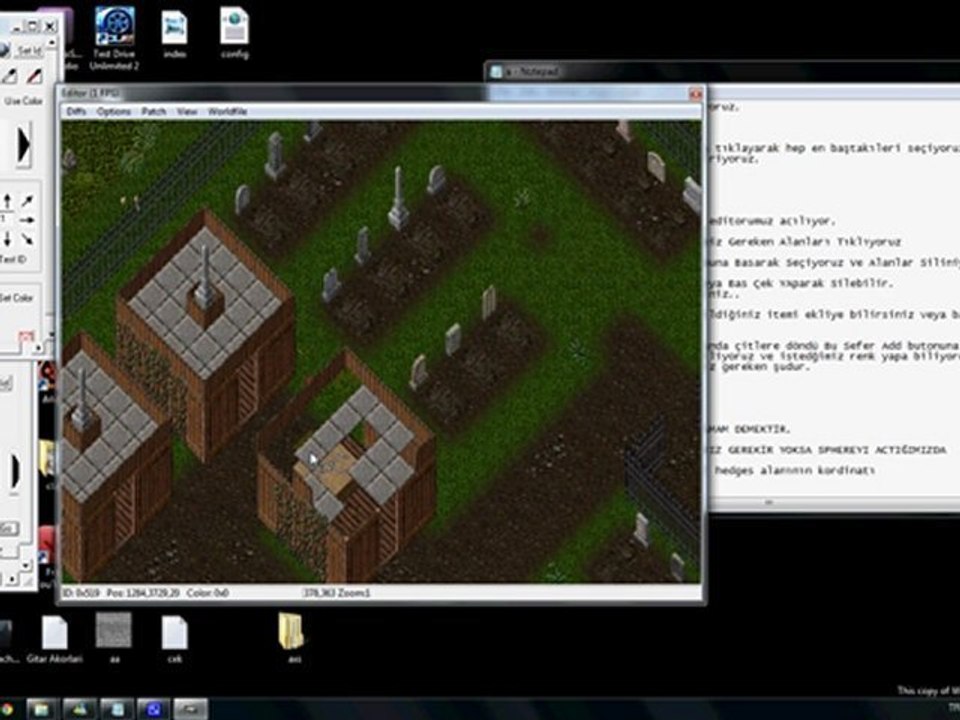Click the scroll-up arrow in tool panel
The width and height of the screenshot is (960, 720).
(x=51, y=43)
